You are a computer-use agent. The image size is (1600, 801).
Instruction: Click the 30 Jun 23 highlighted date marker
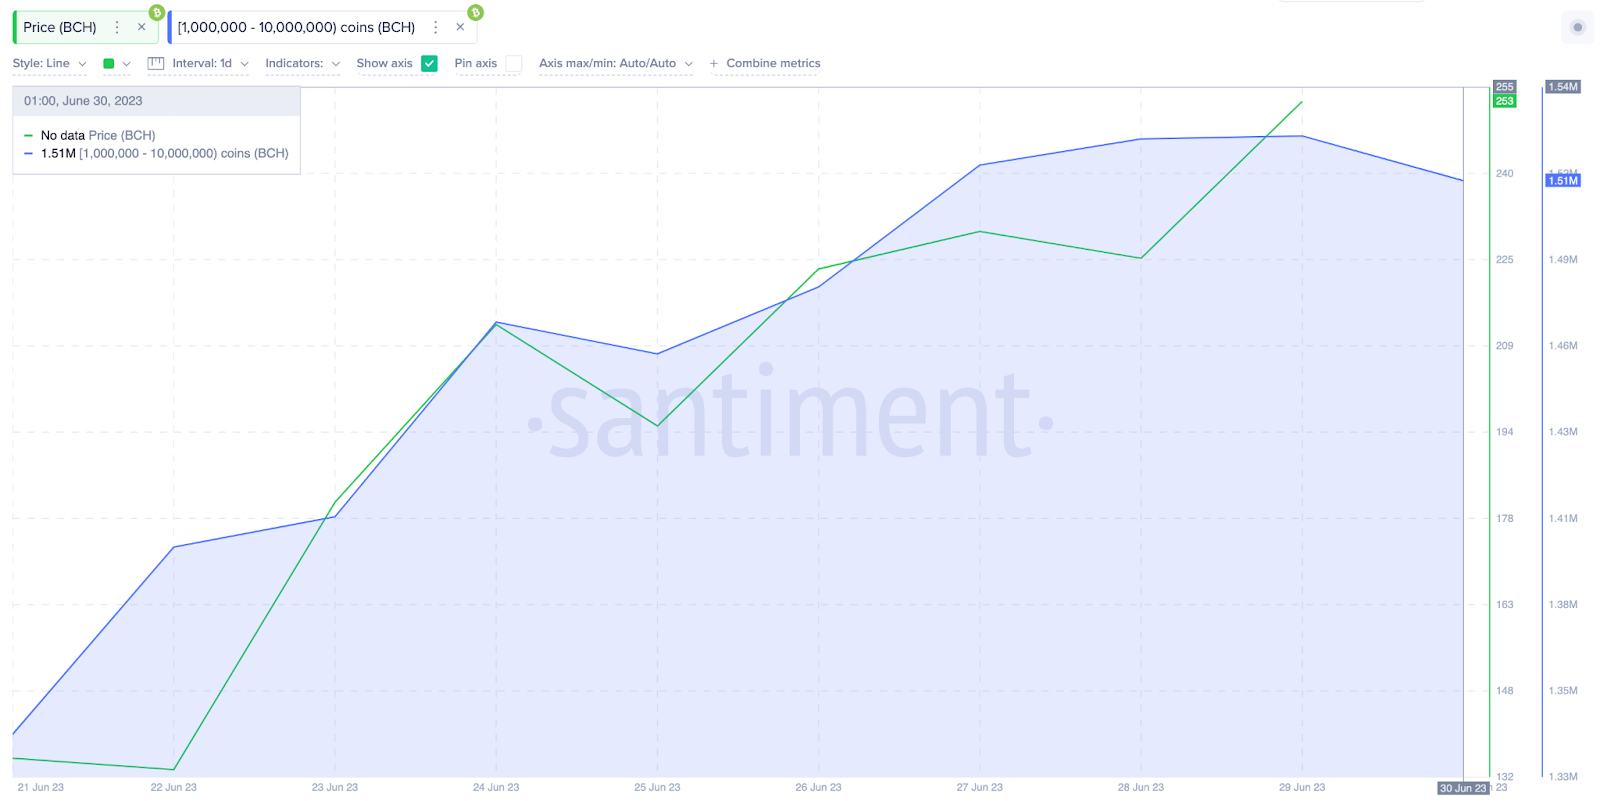click(1463, 788)
